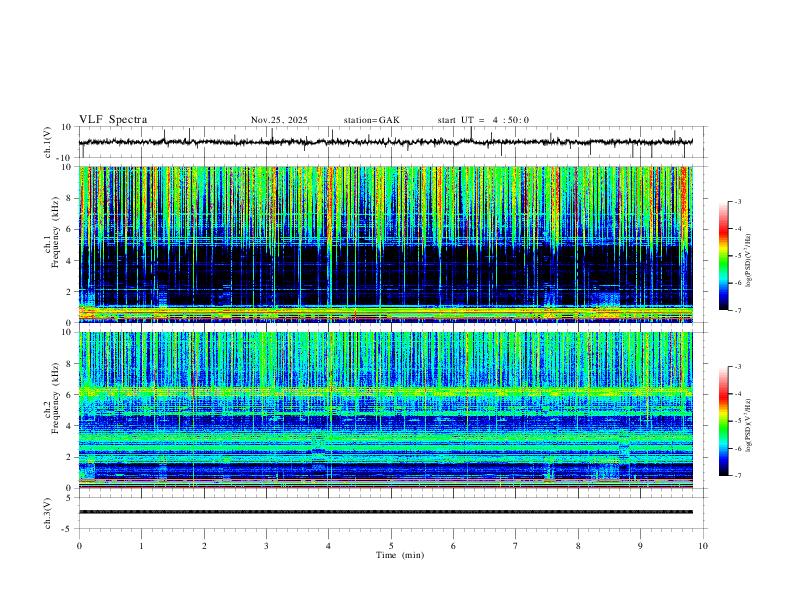This screenshot has height=612, width=792.
Task: Click the 'start UT = 4 :50: 0' text
Action: pos(483,120)
